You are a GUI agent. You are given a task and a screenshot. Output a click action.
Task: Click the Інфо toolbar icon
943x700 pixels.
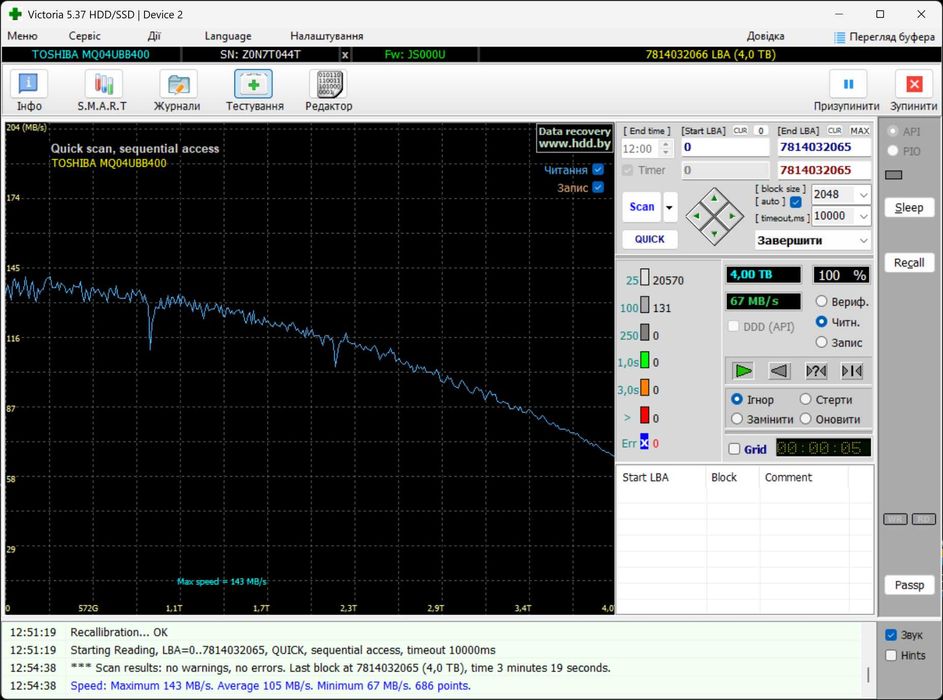tap(29, 86)
